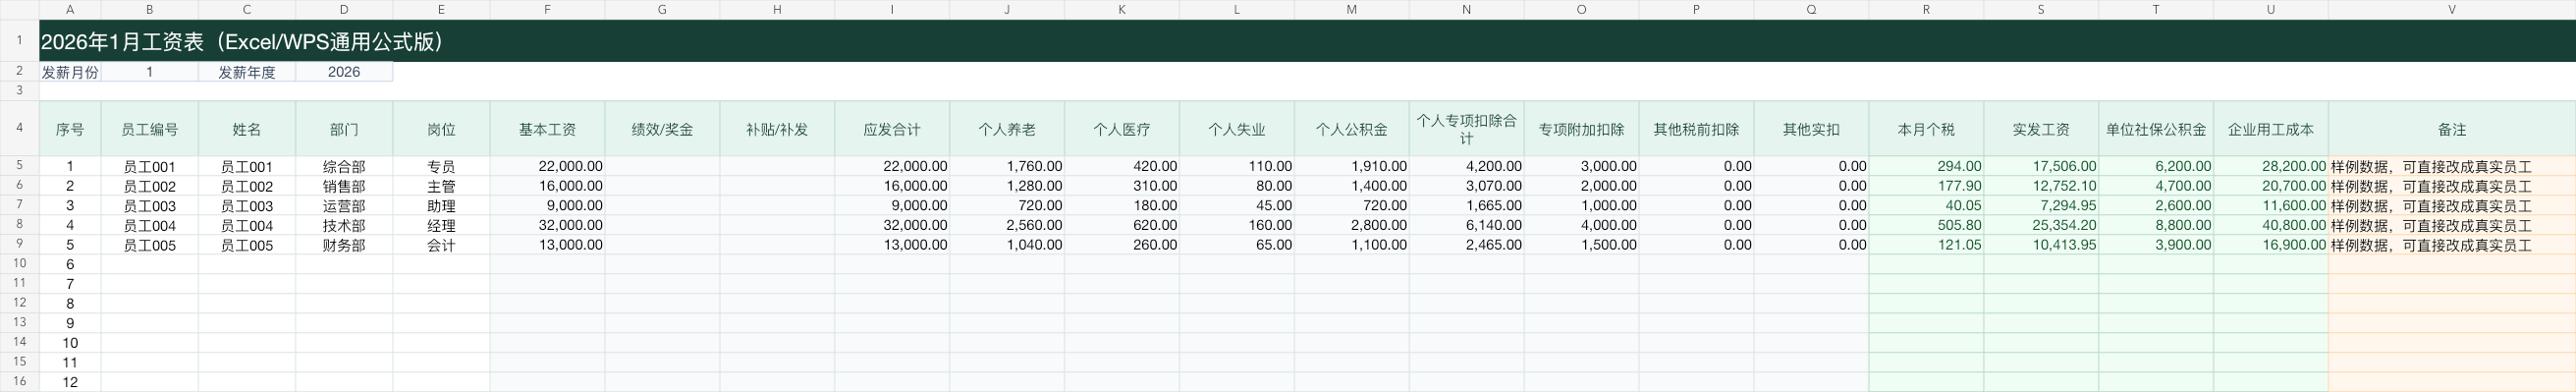Select column F header letter
Image resolution: width=2576 pixels, height=392 pixels.
pyautogui.click(x=547, y=10)
